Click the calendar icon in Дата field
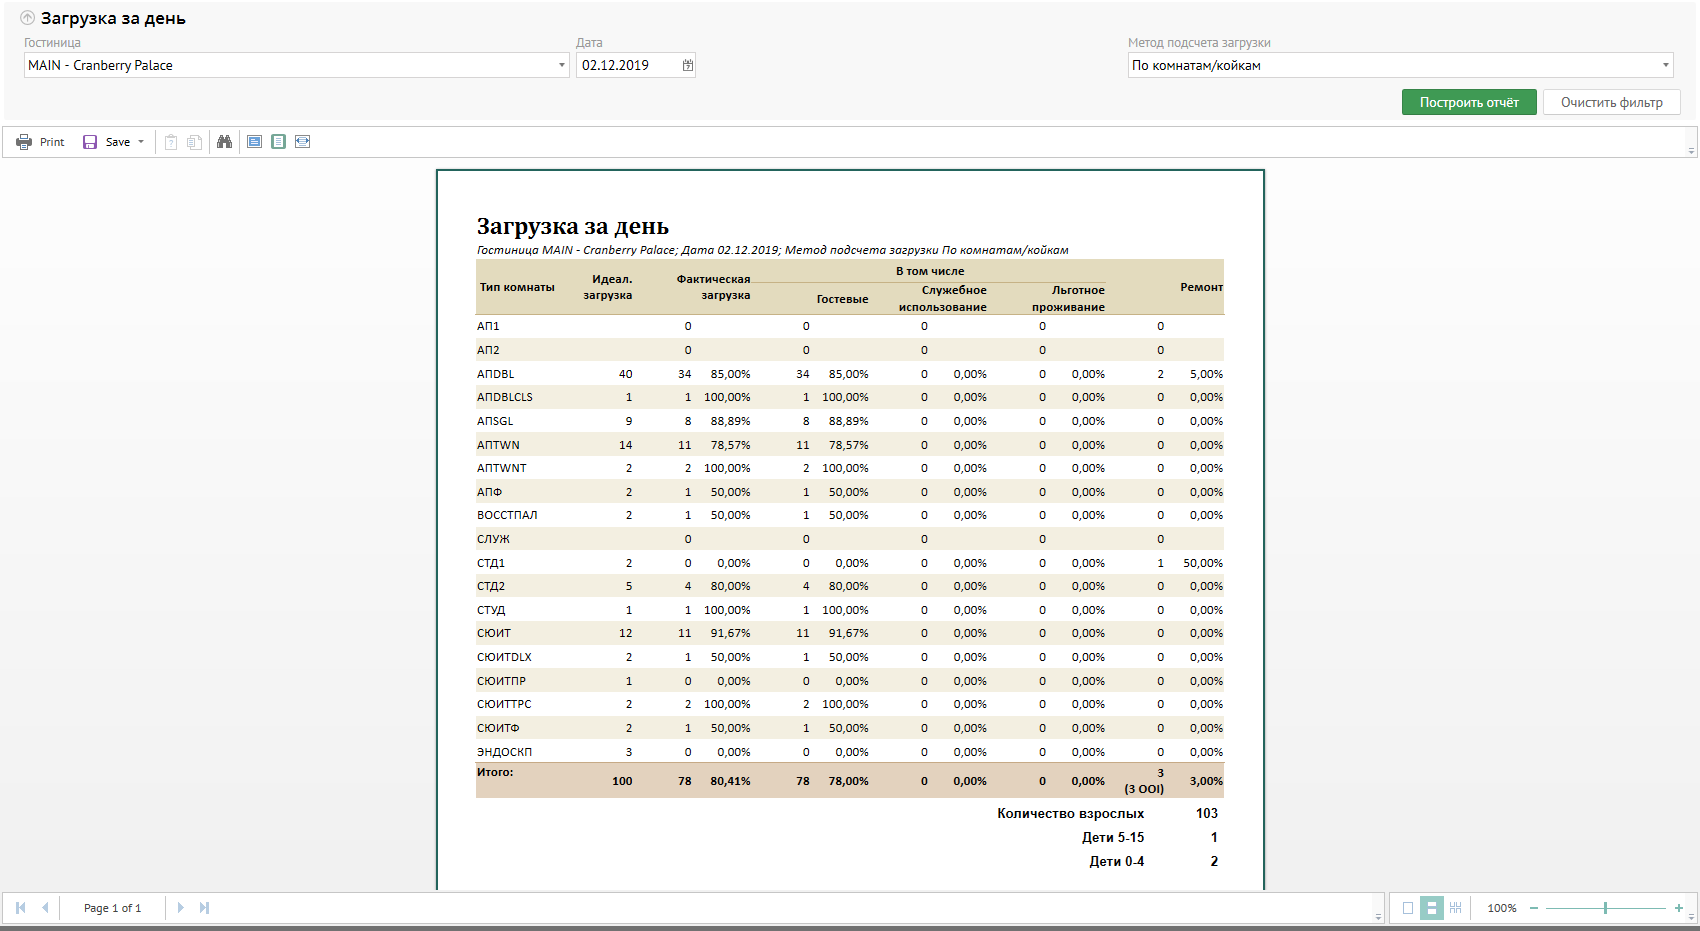 687,65
